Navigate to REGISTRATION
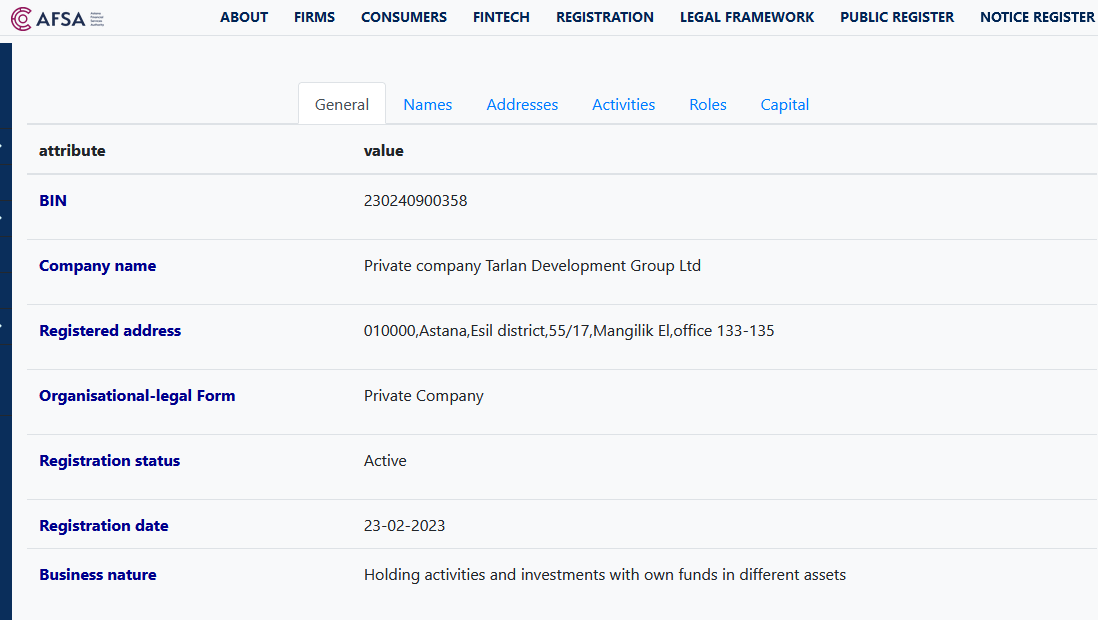The image size is (1098, 620). [604, 17]
